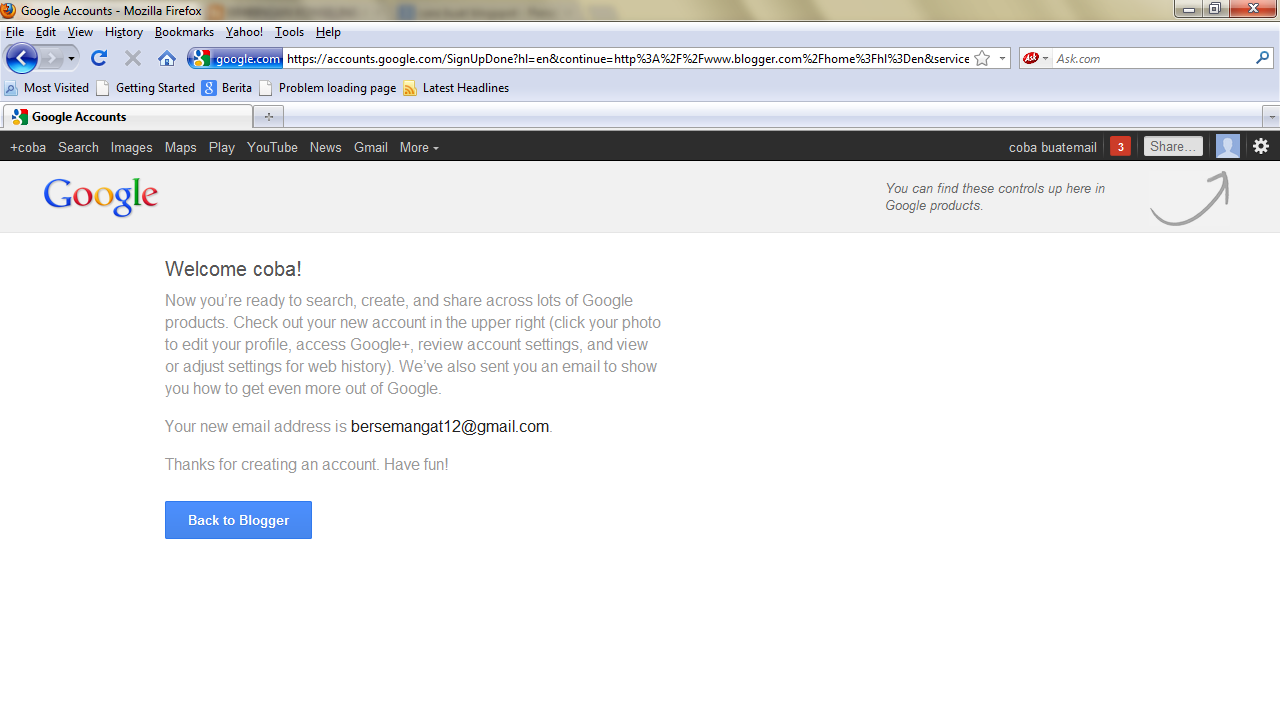Viewport: 1281px width, 701px height.
Task: Click the Google logo
Action: 100,197
